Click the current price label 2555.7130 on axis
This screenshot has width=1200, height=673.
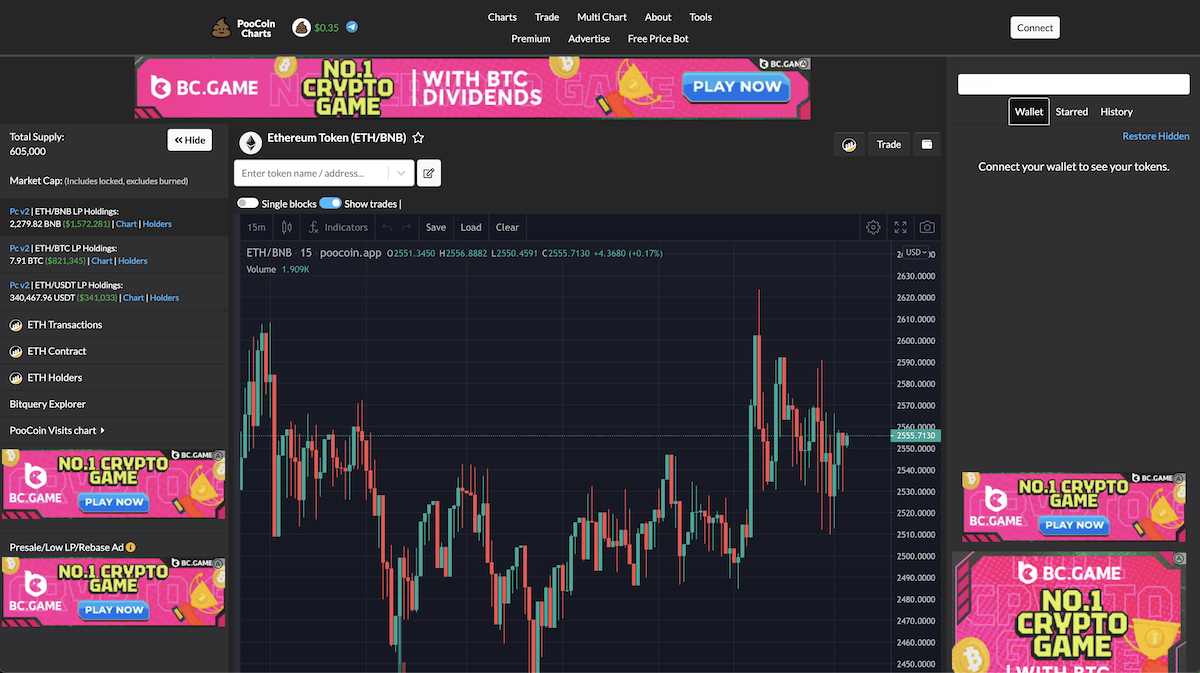coord(916,436)
